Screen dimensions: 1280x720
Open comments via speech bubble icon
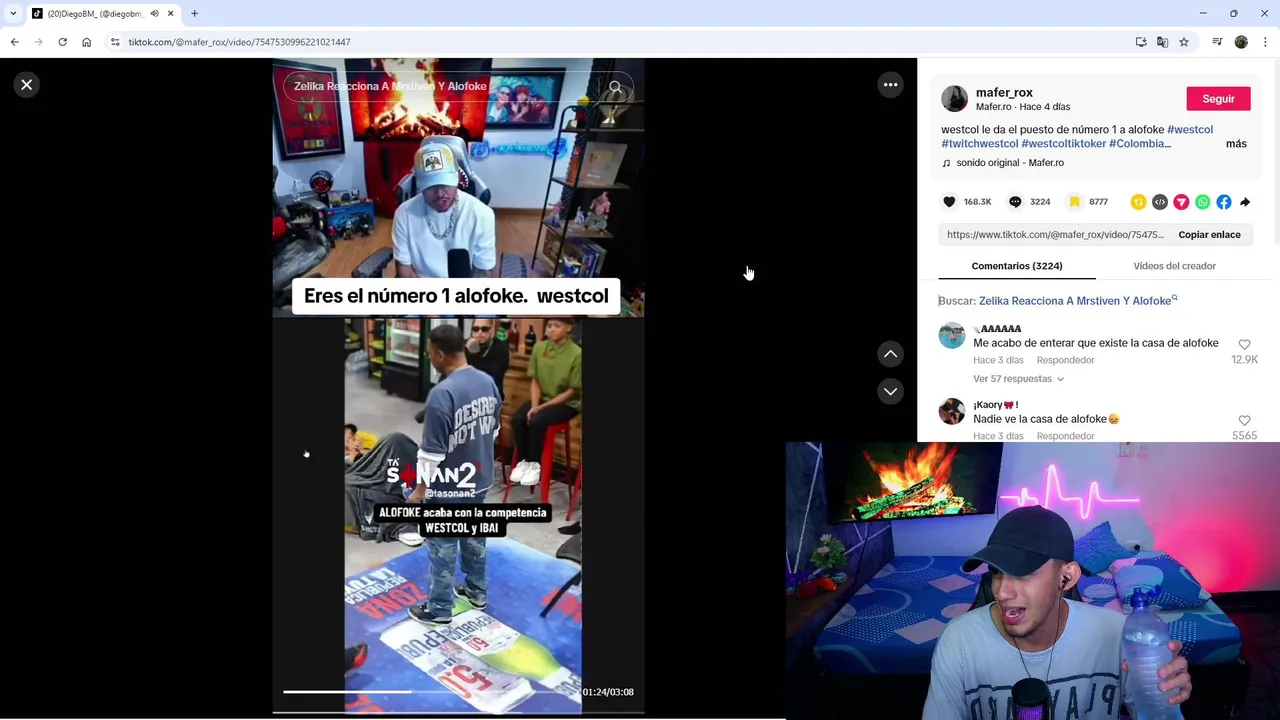(x=1015, y=202)
